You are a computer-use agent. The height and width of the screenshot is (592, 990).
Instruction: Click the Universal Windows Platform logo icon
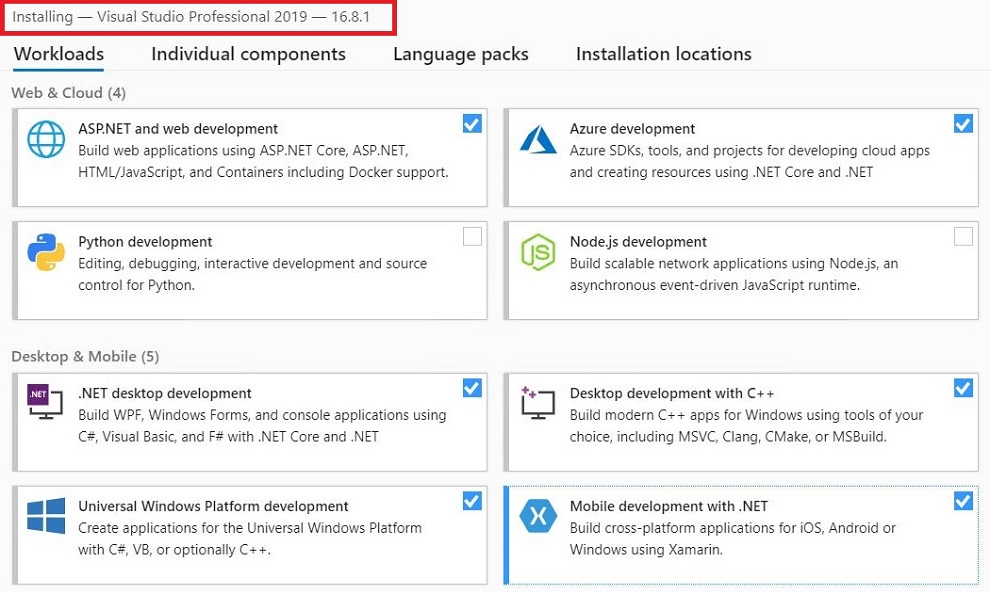46,516
